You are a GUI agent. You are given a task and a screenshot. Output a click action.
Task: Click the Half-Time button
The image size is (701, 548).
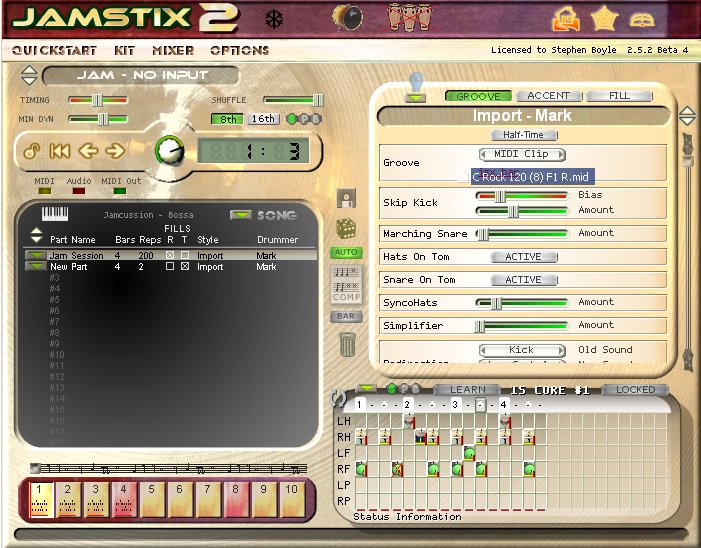click(x=522, y=135)
